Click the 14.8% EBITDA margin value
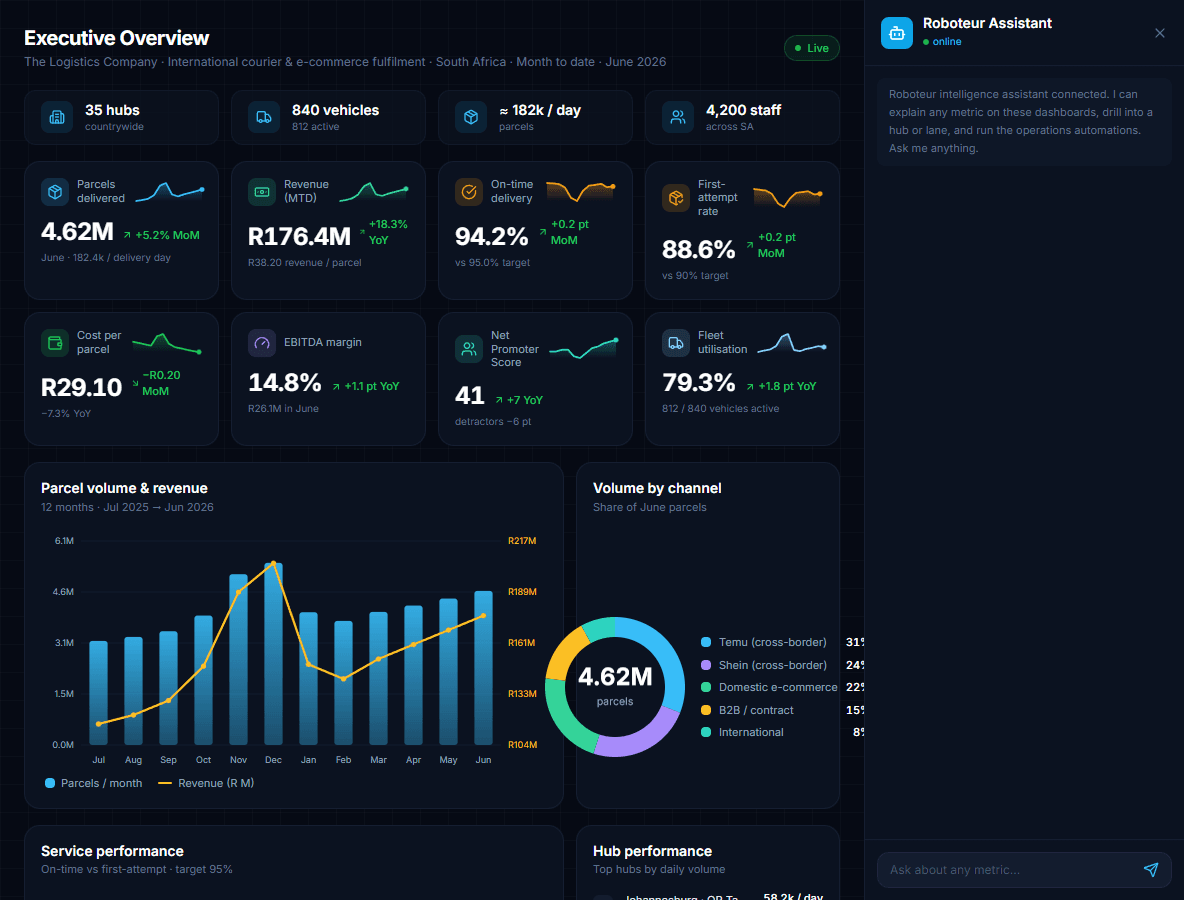 pos(285,383)
